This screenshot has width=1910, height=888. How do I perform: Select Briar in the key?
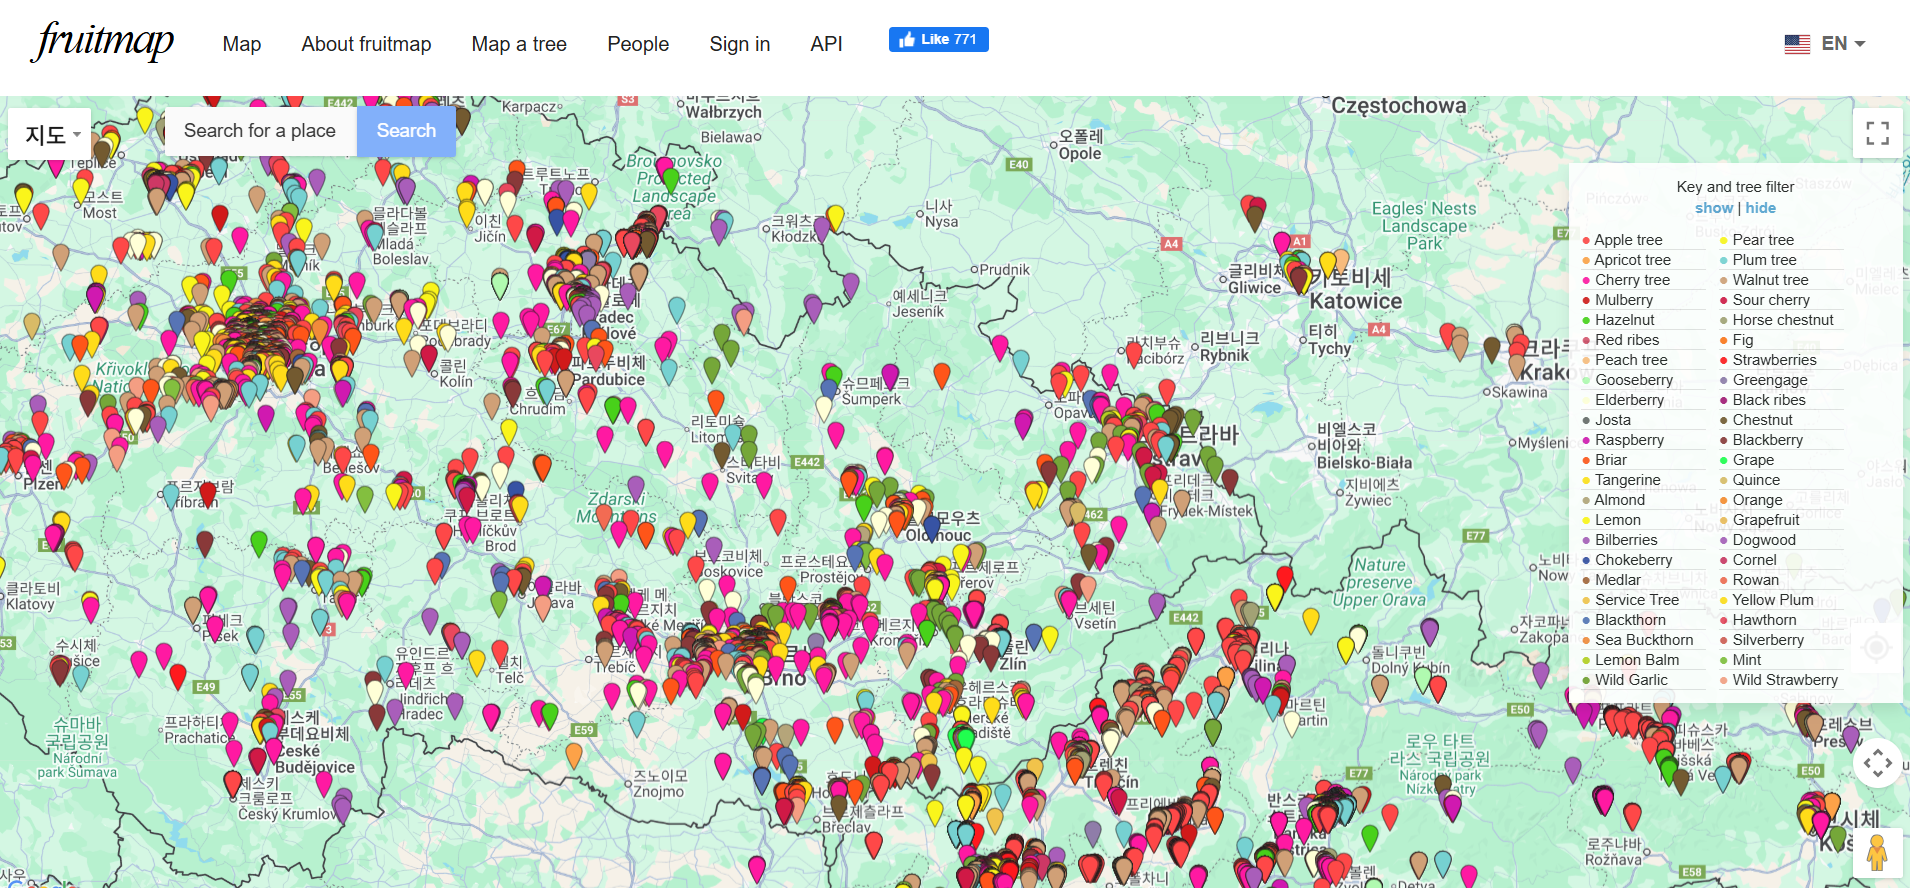coord(1610,460)
